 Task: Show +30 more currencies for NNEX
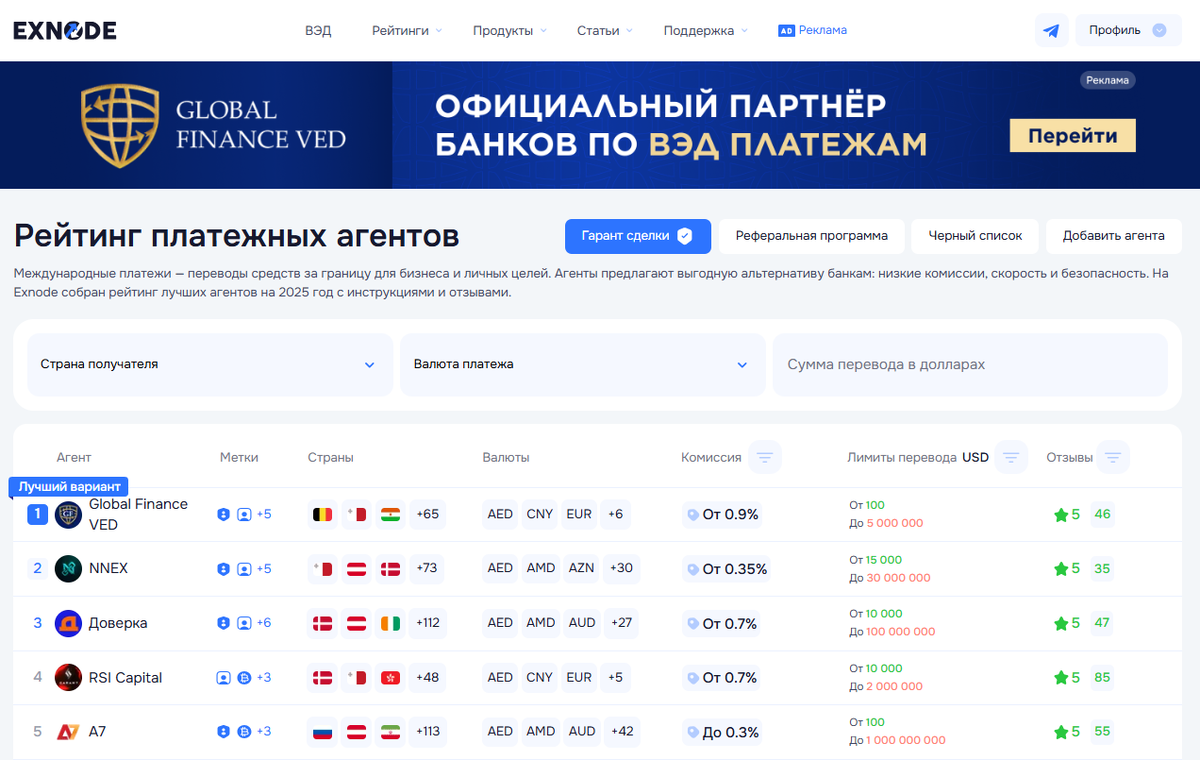[621, 569]
